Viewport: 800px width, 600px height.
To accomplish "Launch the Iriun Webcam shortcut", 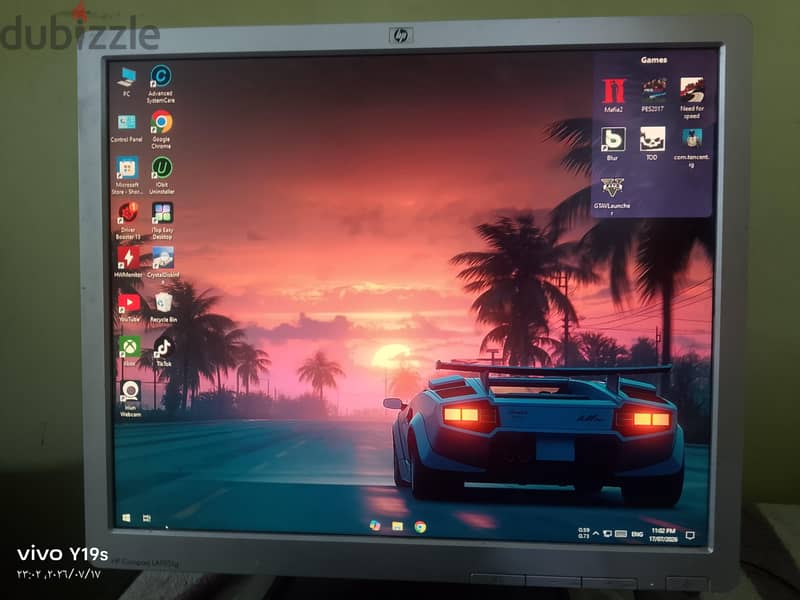I will point(131,399).
